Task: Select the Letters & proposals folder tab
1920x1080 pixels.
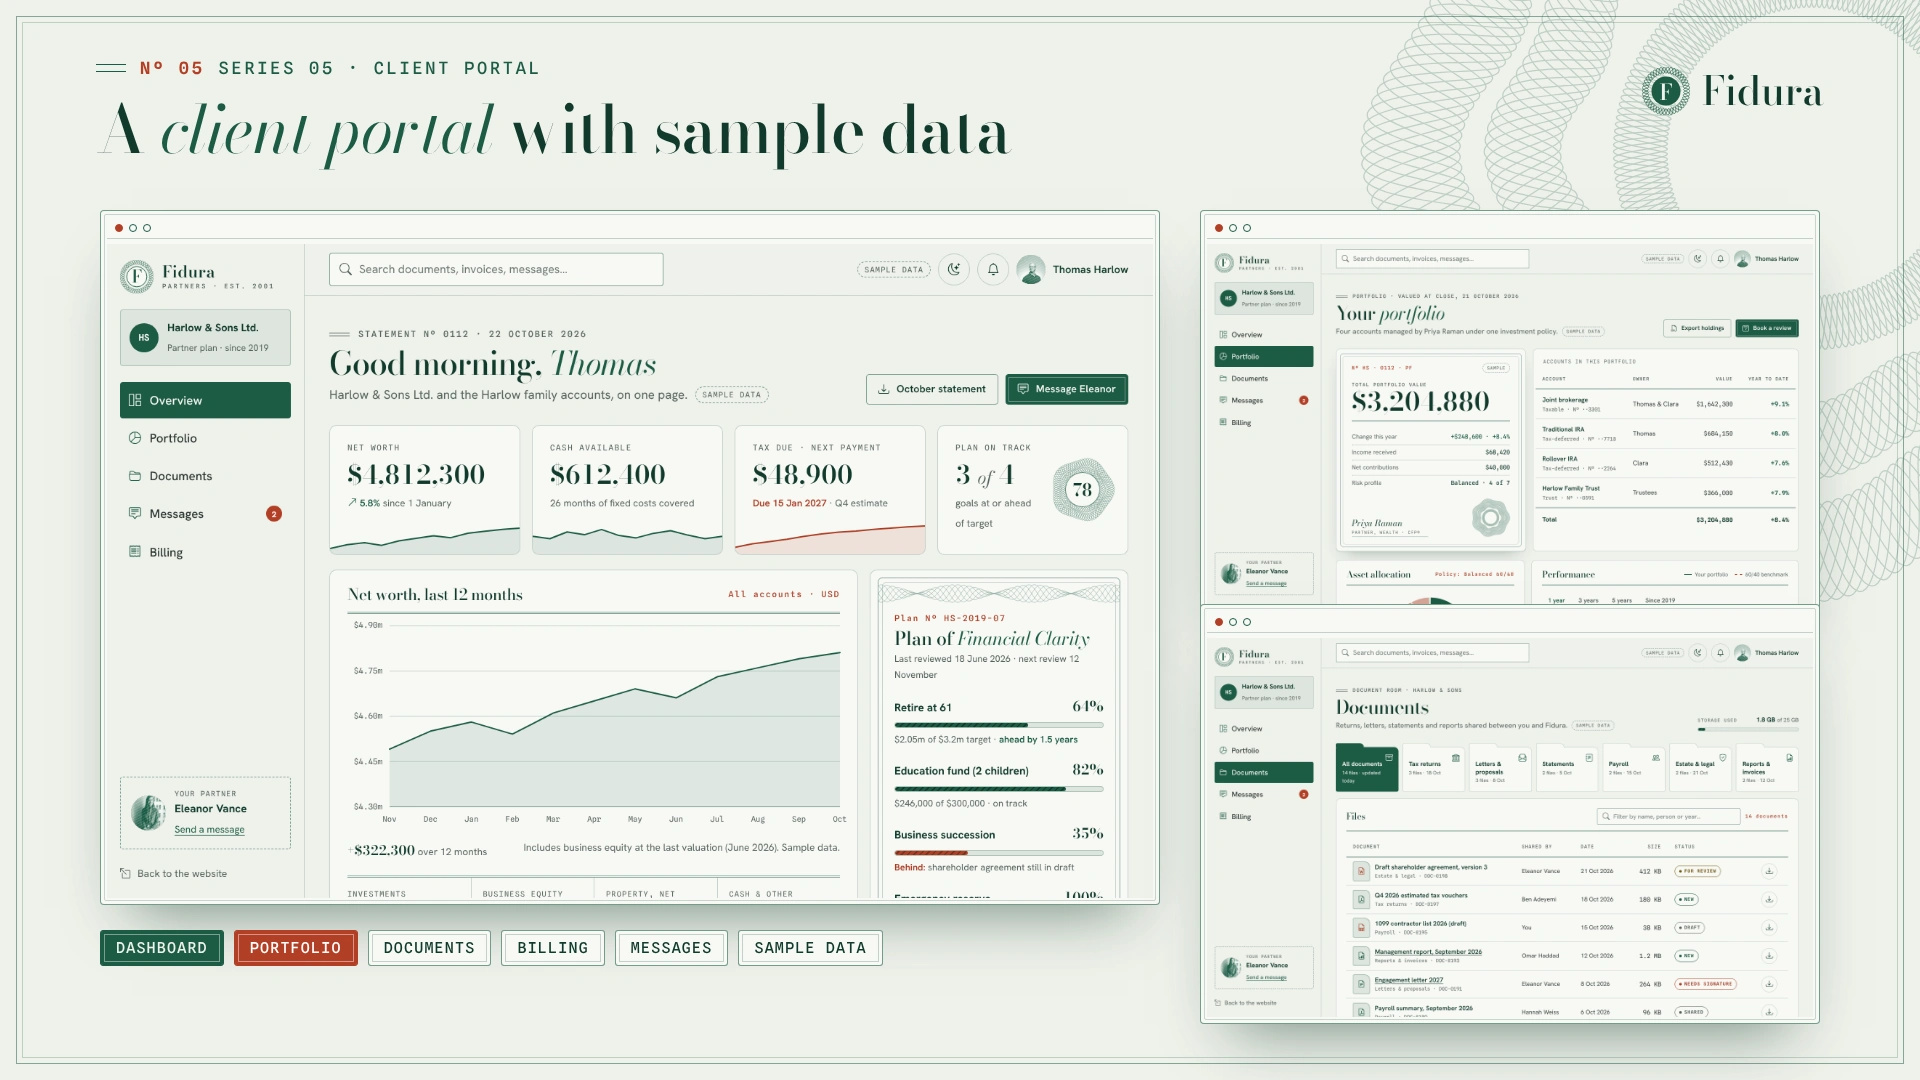Action: pyautogui.click(x=1500, y=768)
